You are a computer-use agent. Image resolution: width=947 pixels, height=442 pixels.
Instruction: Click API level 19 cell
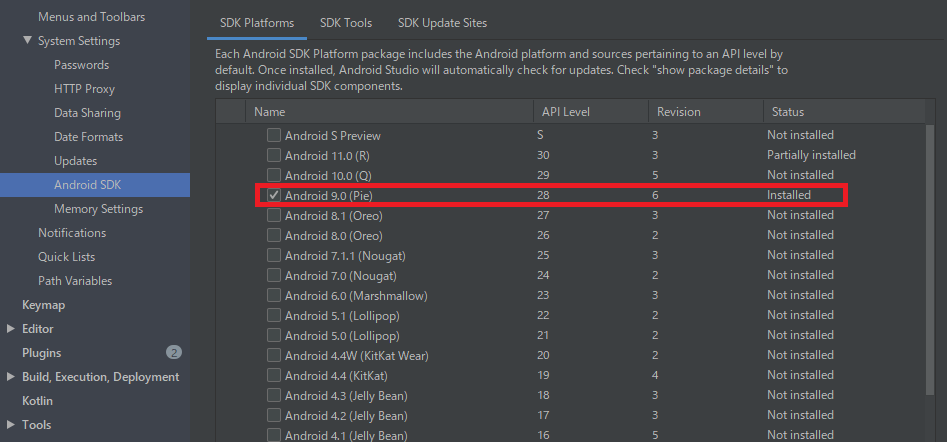pyautogui.click(x=543, y=375)
